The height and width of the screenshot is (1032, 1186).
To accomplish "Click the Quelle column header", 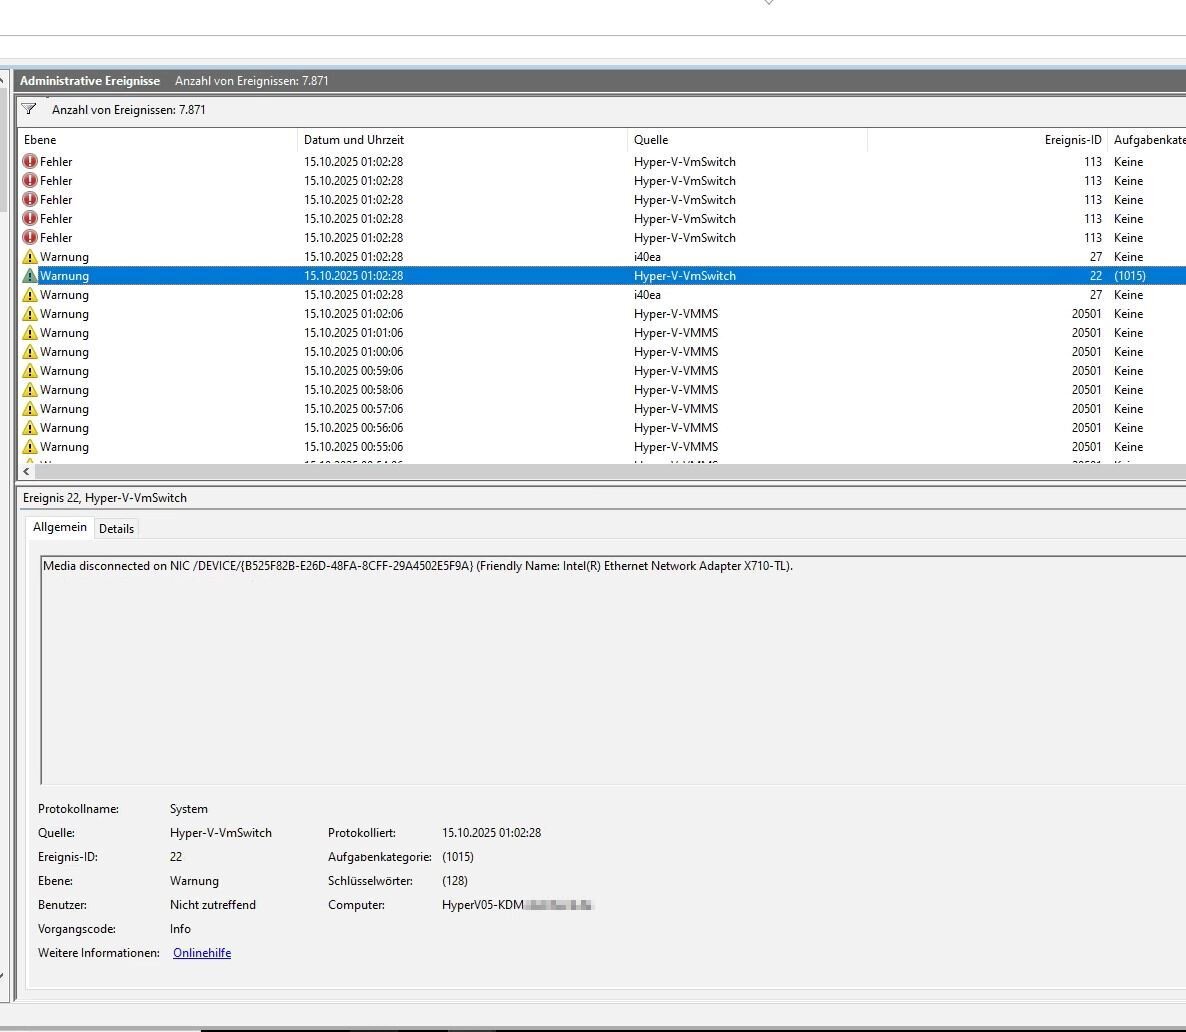I will [x=747, y=140].
